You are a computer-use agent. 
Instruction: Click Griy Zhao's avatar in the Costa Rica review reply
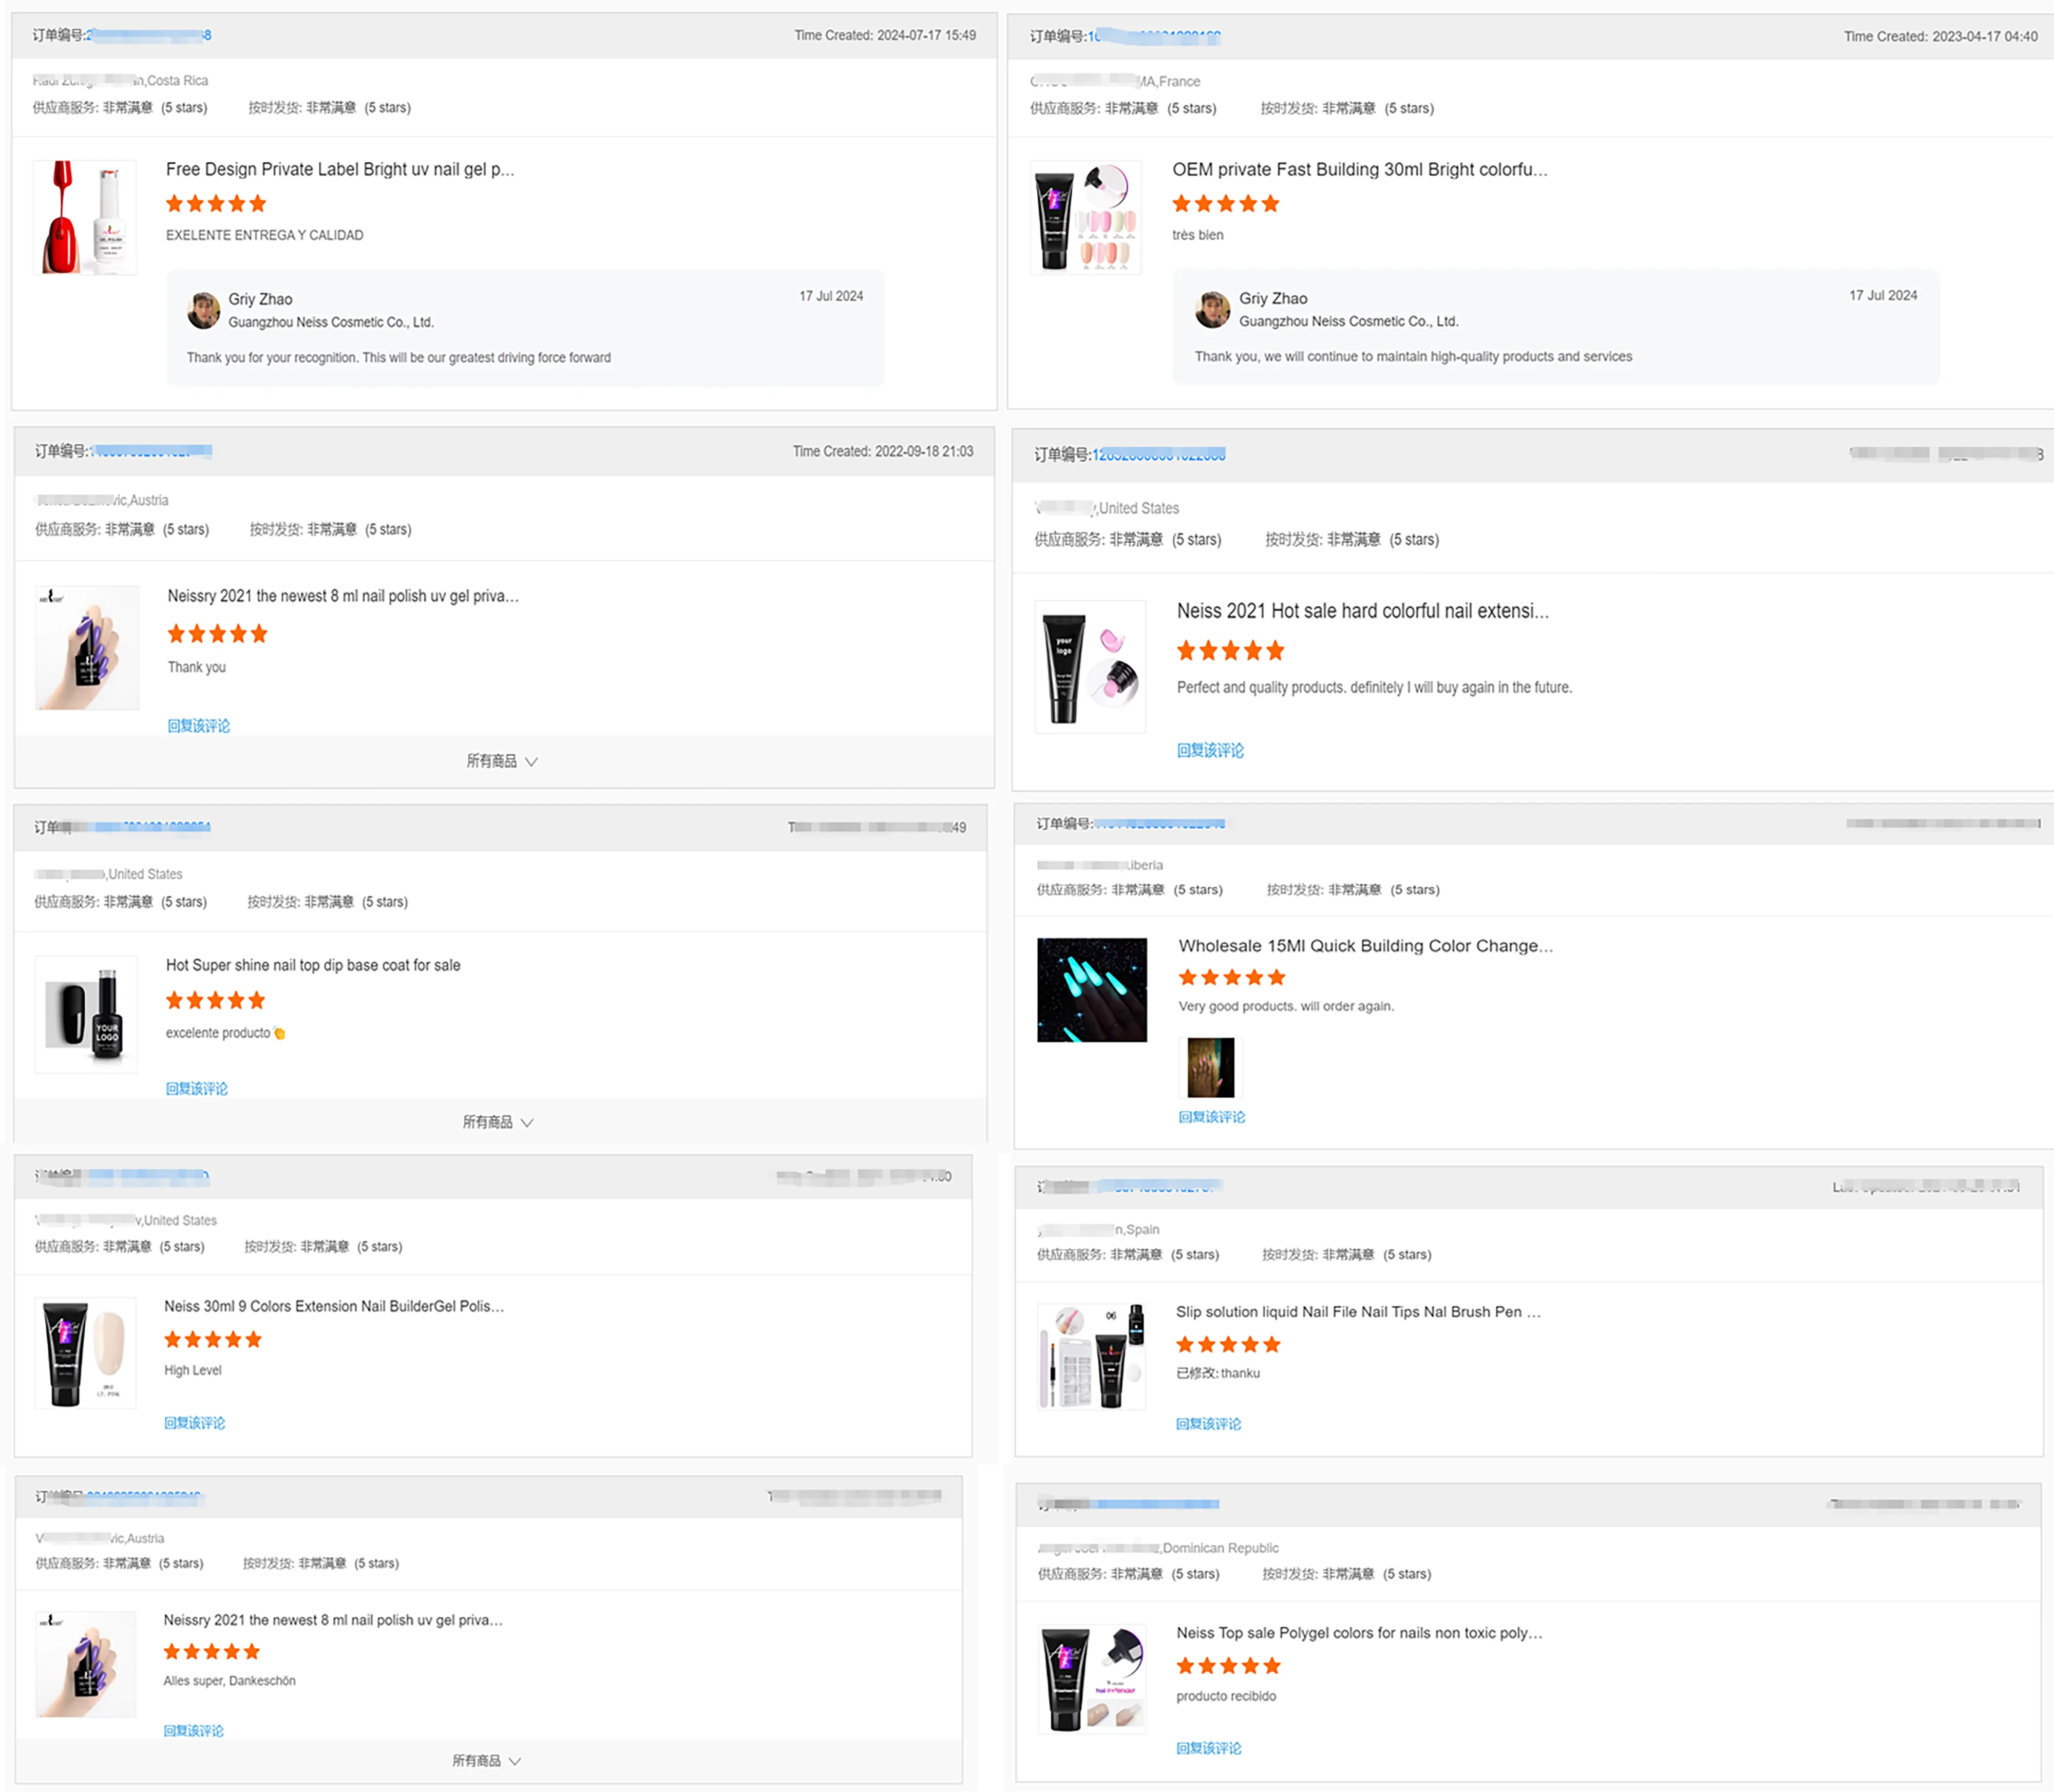click(204, 310)
